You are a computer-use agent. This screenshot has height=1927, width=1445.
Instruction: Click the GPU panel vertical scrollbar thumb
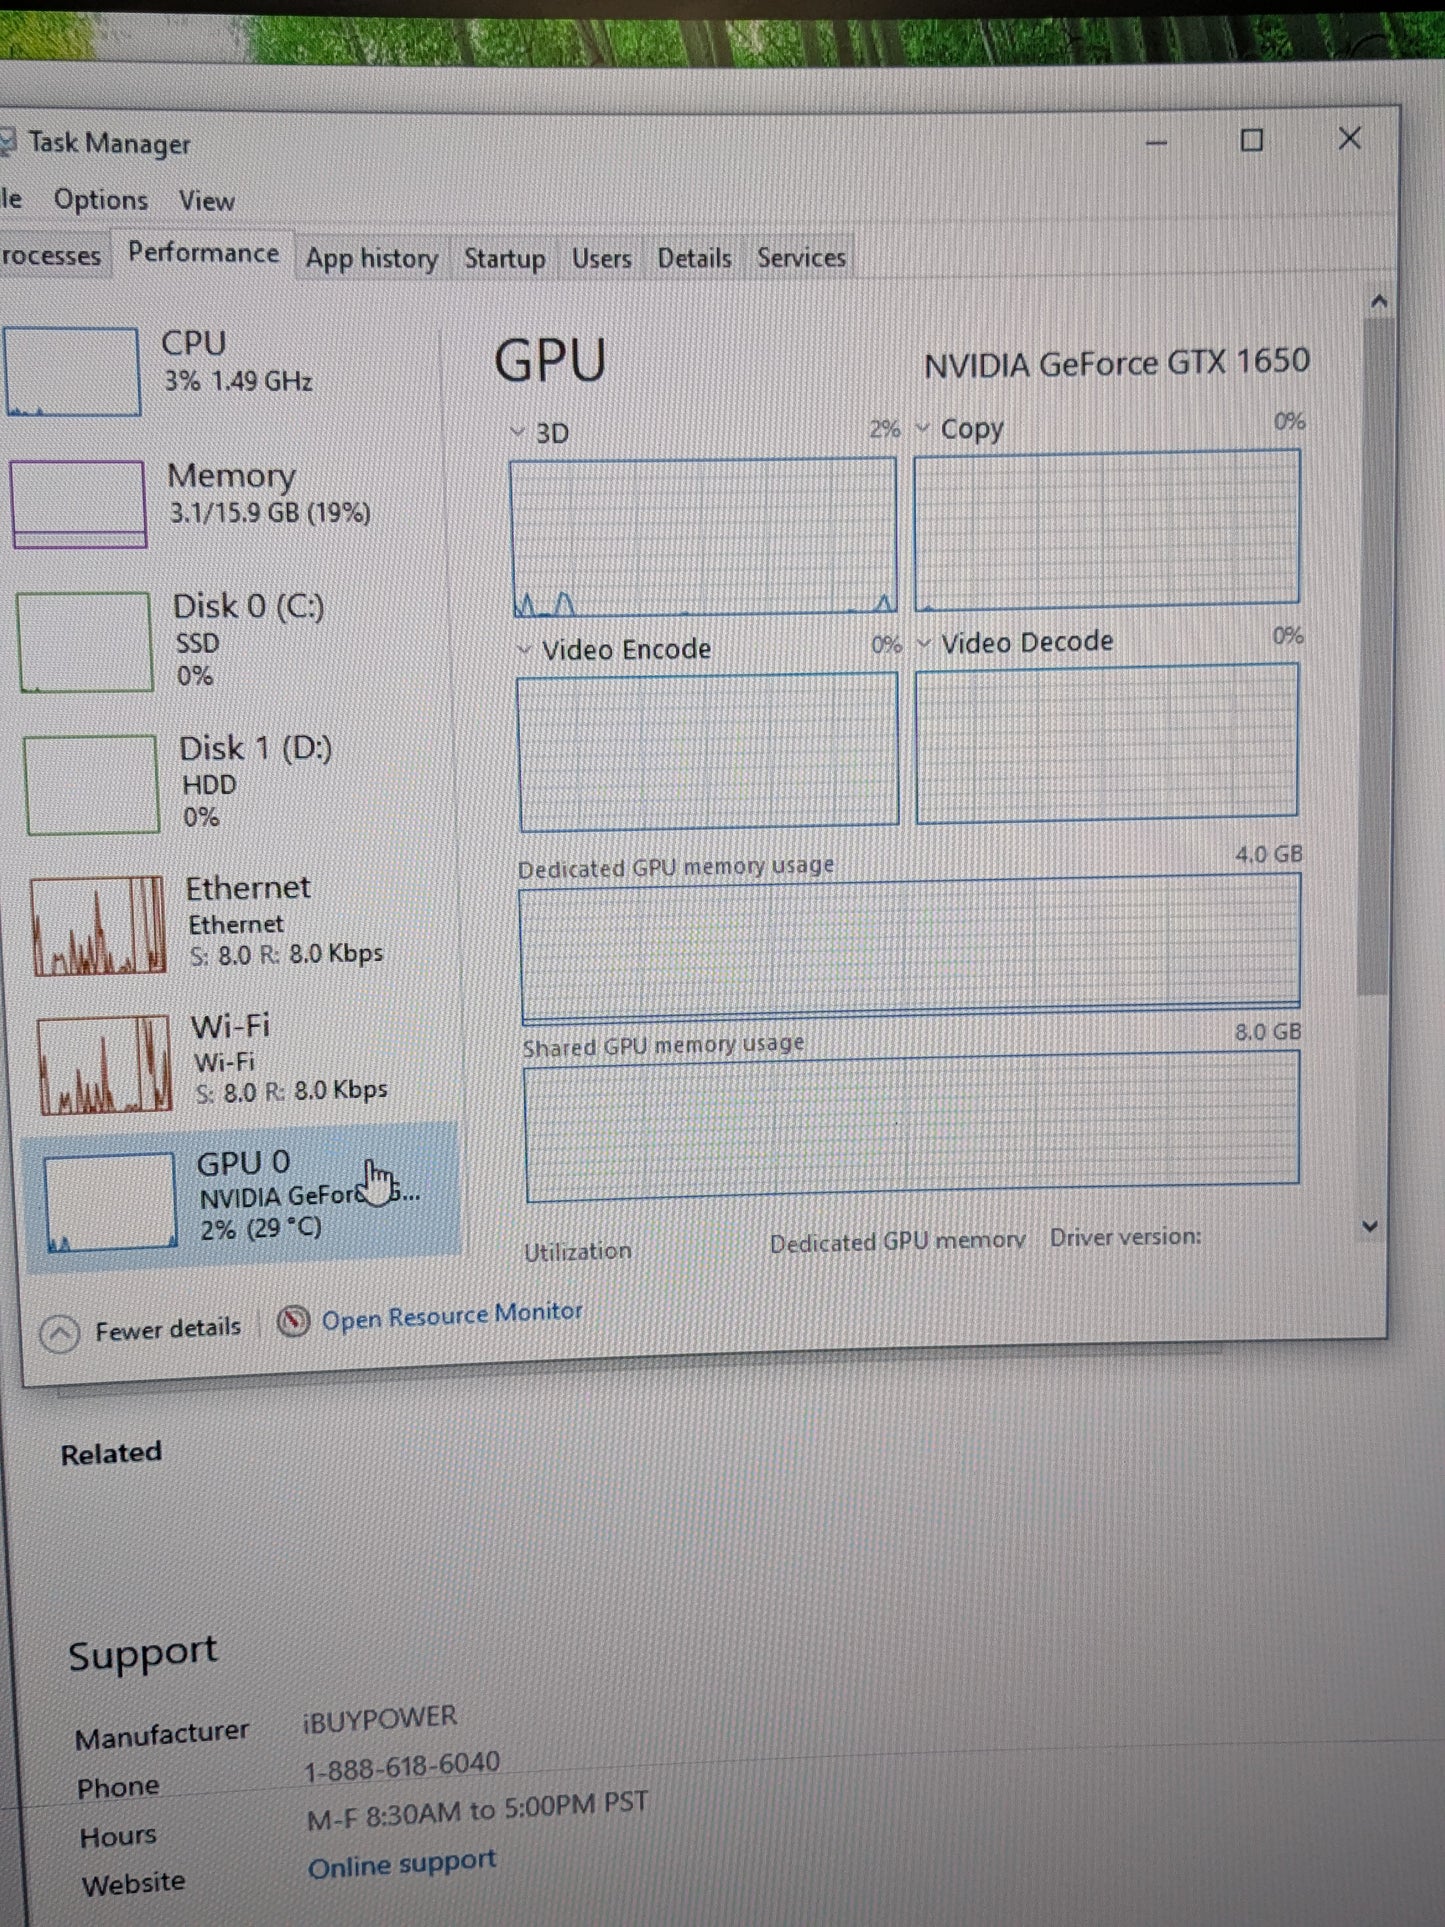[1377, 655]
